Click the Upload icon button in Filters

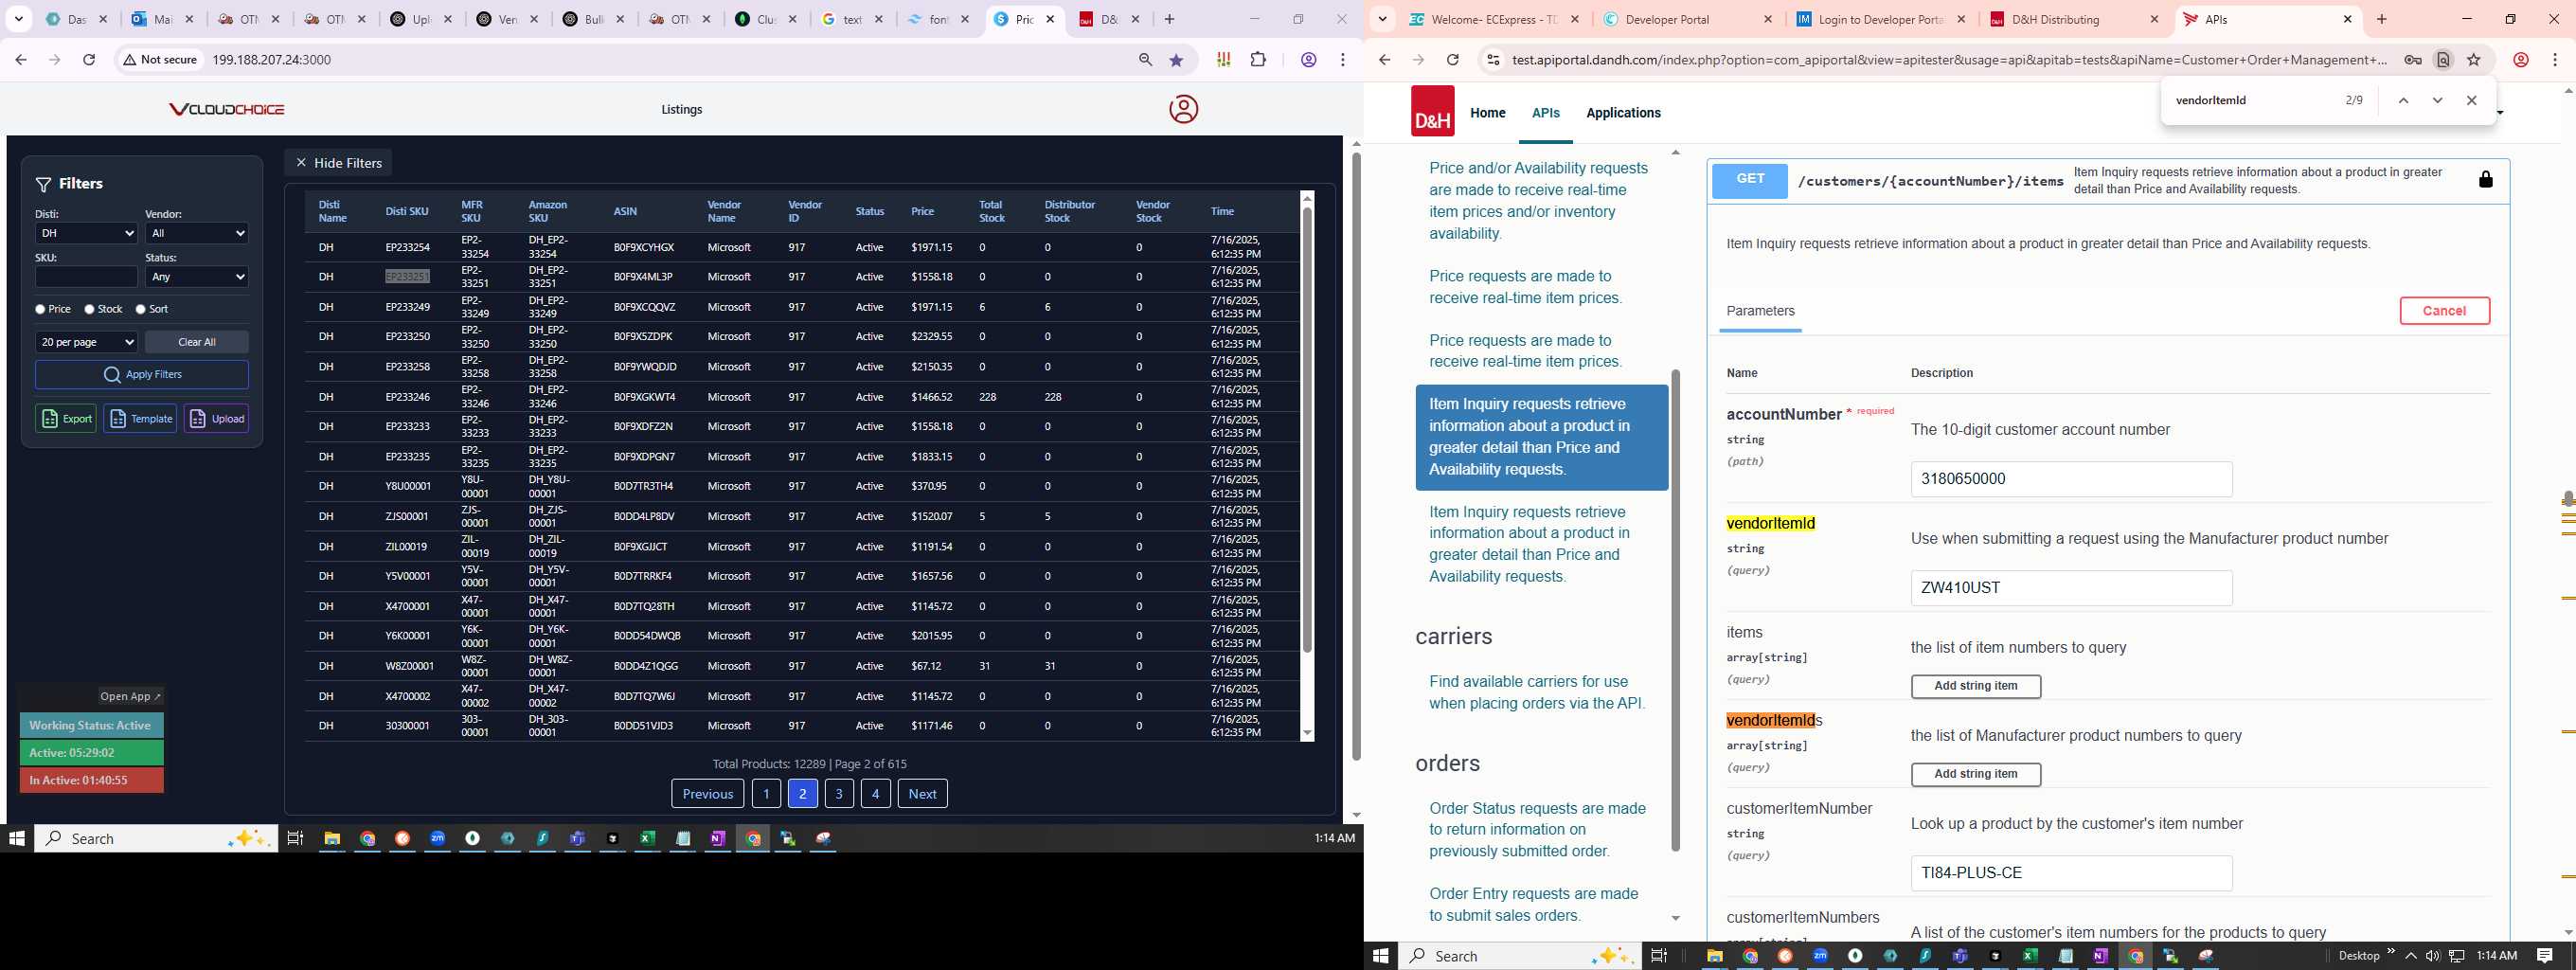216,418
